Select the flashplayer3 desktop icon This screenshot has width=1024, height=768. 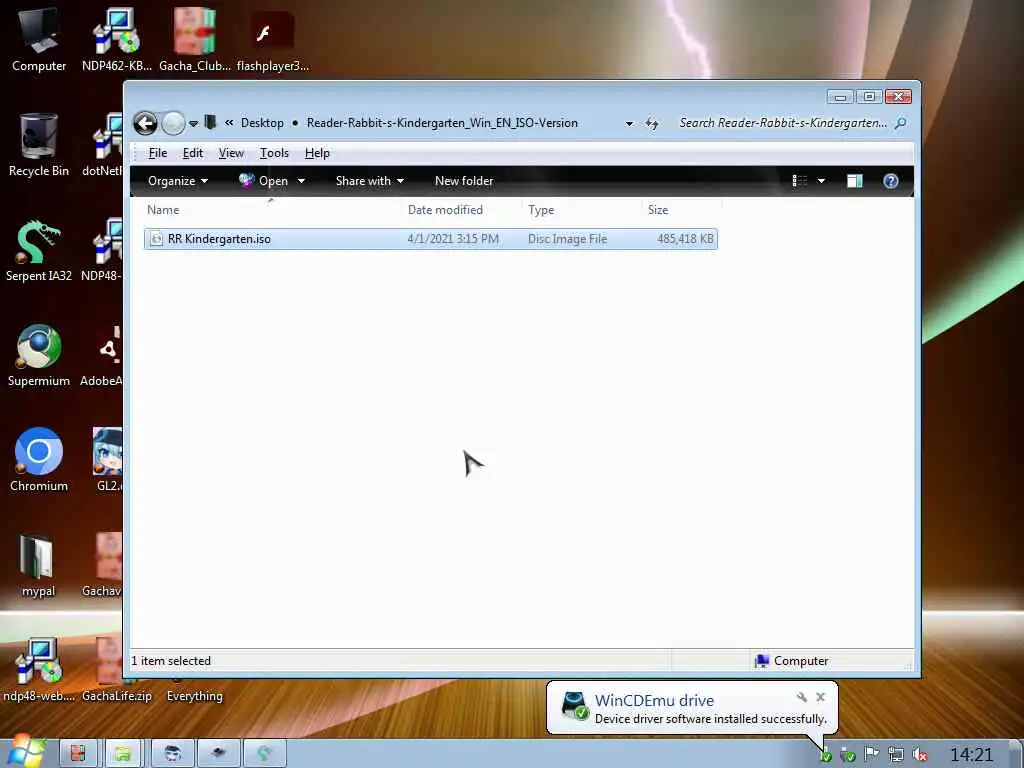pyautogui.click(x=272, y=40)
